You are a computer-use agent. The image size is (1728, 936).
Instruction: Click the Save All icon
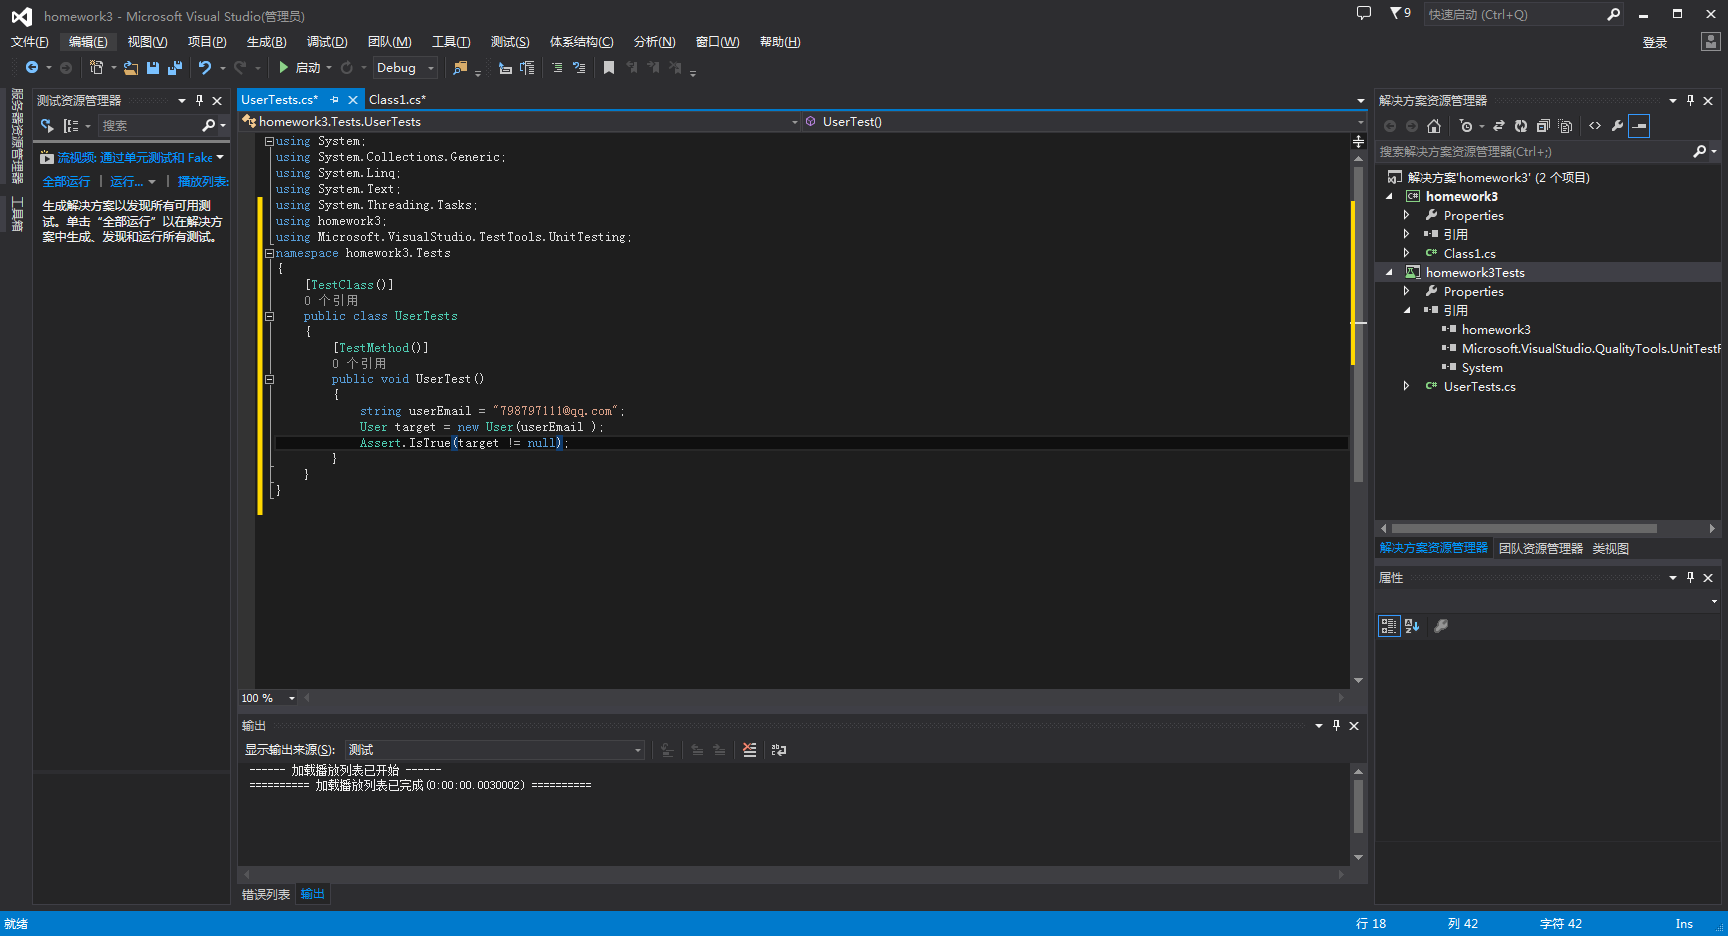175,68
